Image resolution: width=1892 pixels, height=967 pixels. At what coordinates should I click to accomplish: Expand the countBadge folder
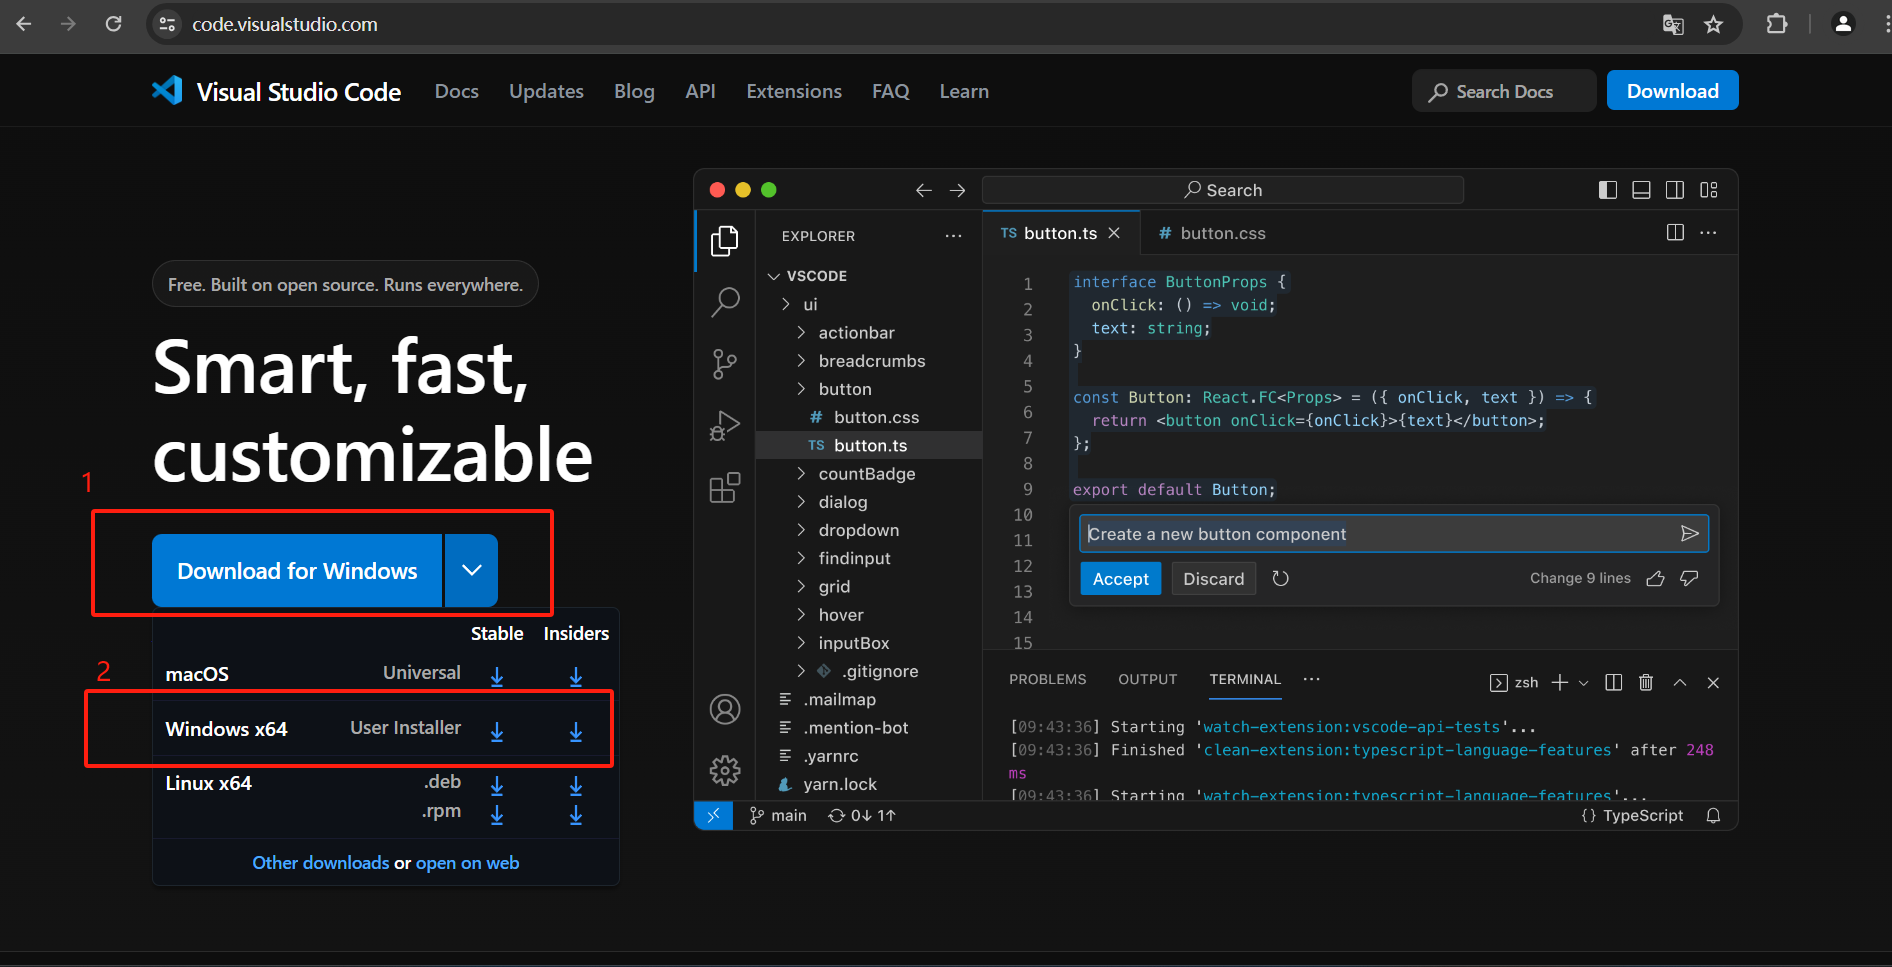point(801,473)
